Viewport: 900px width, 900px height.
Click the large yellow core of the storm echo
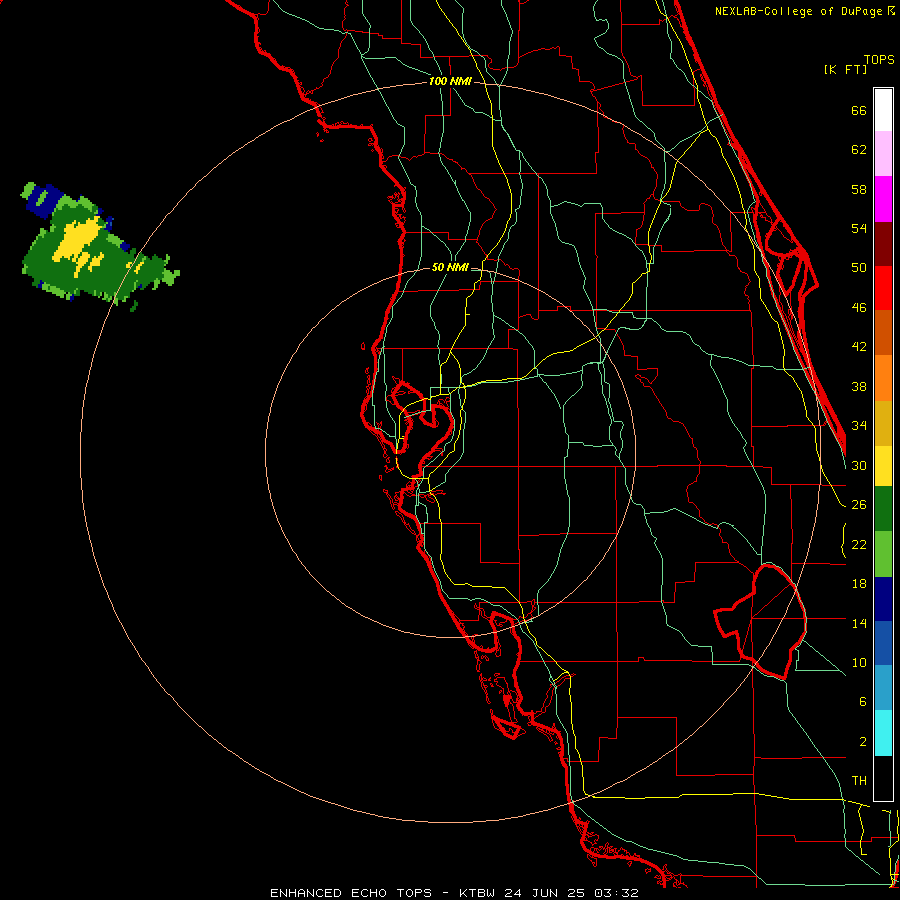click(77, 240)
